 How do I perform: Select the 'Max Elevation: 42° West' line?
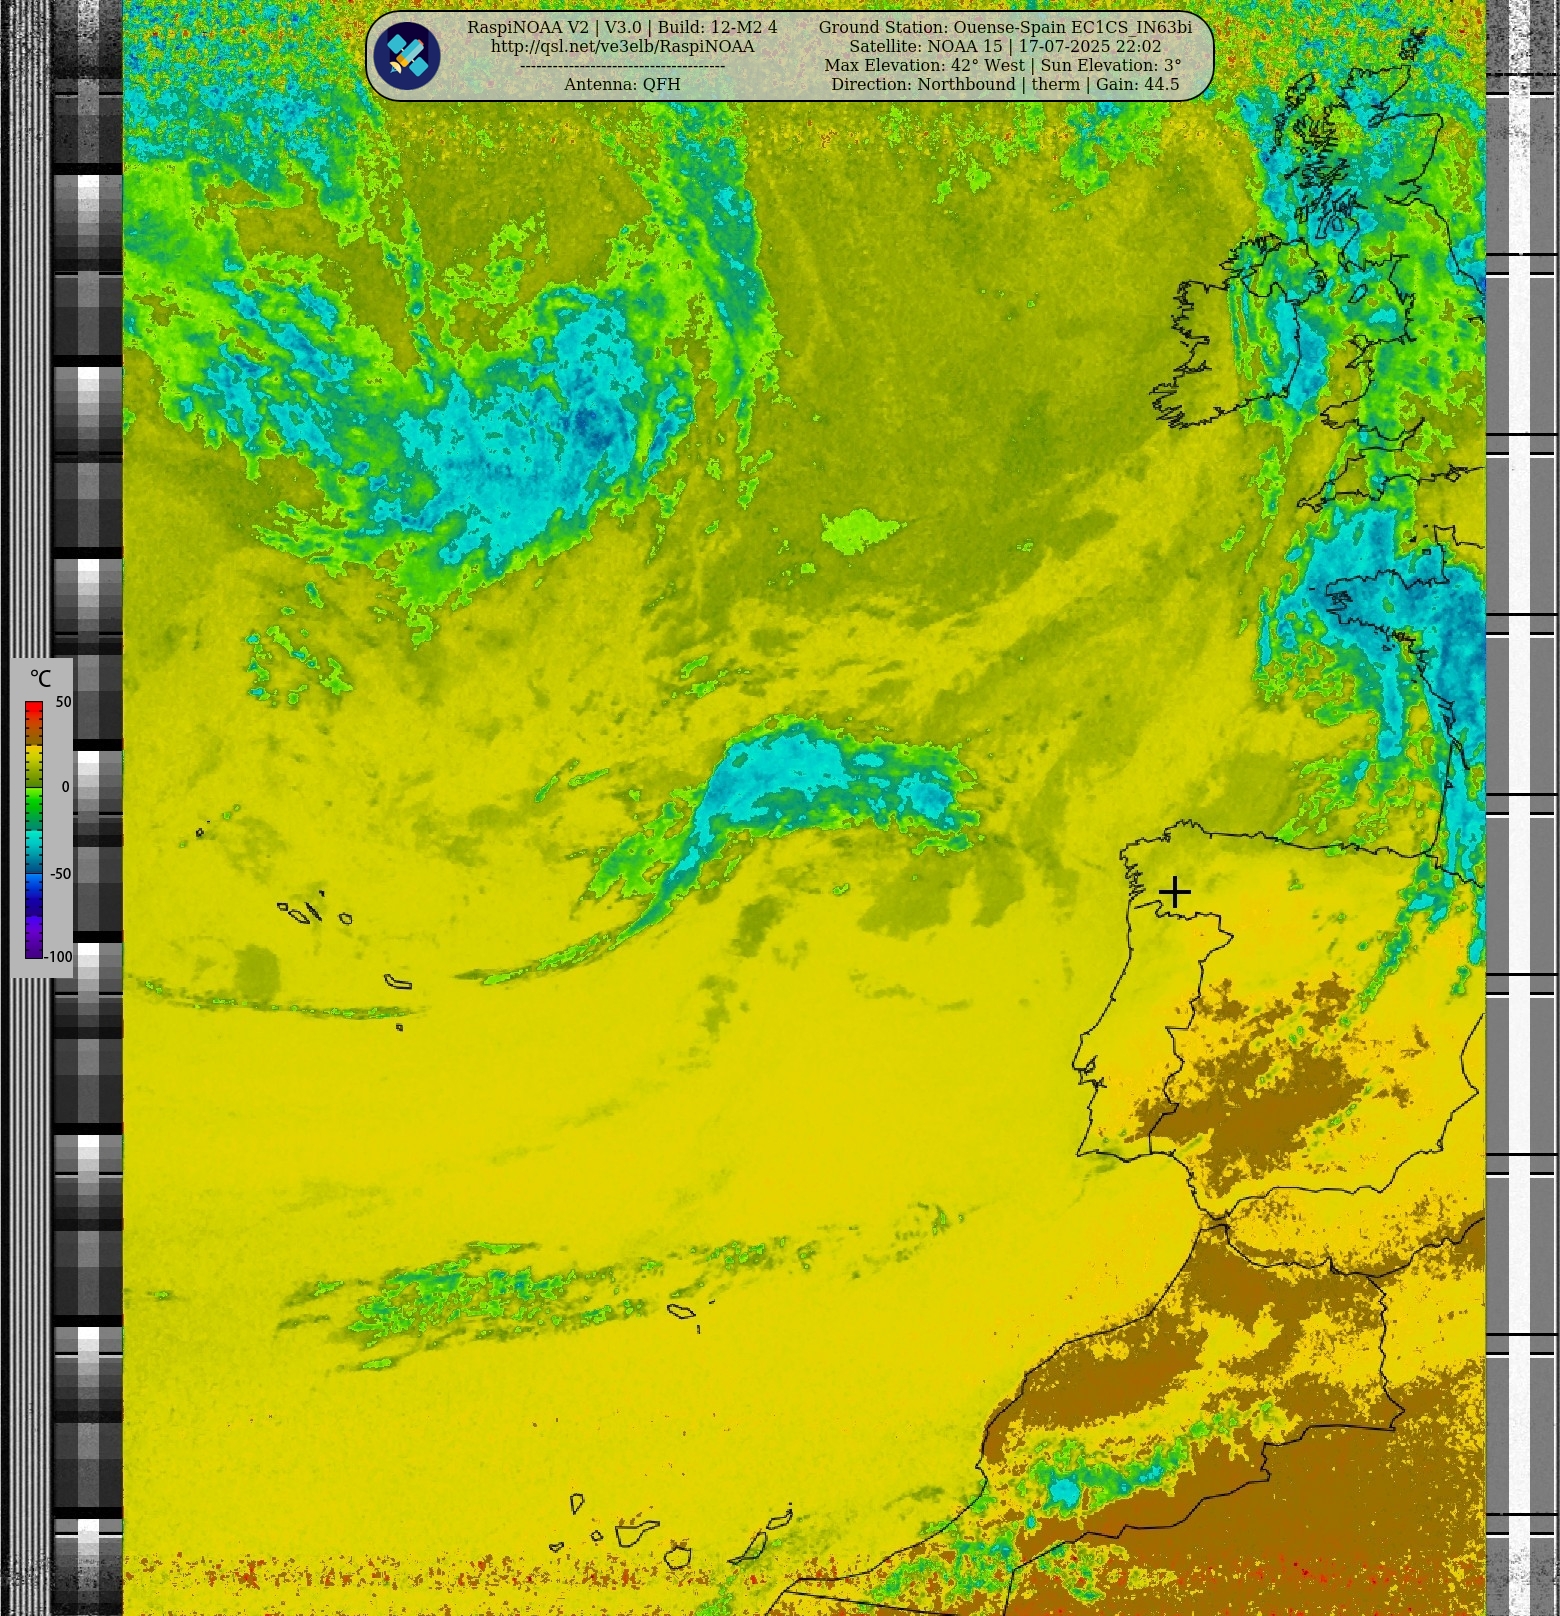pos(1003,65)
